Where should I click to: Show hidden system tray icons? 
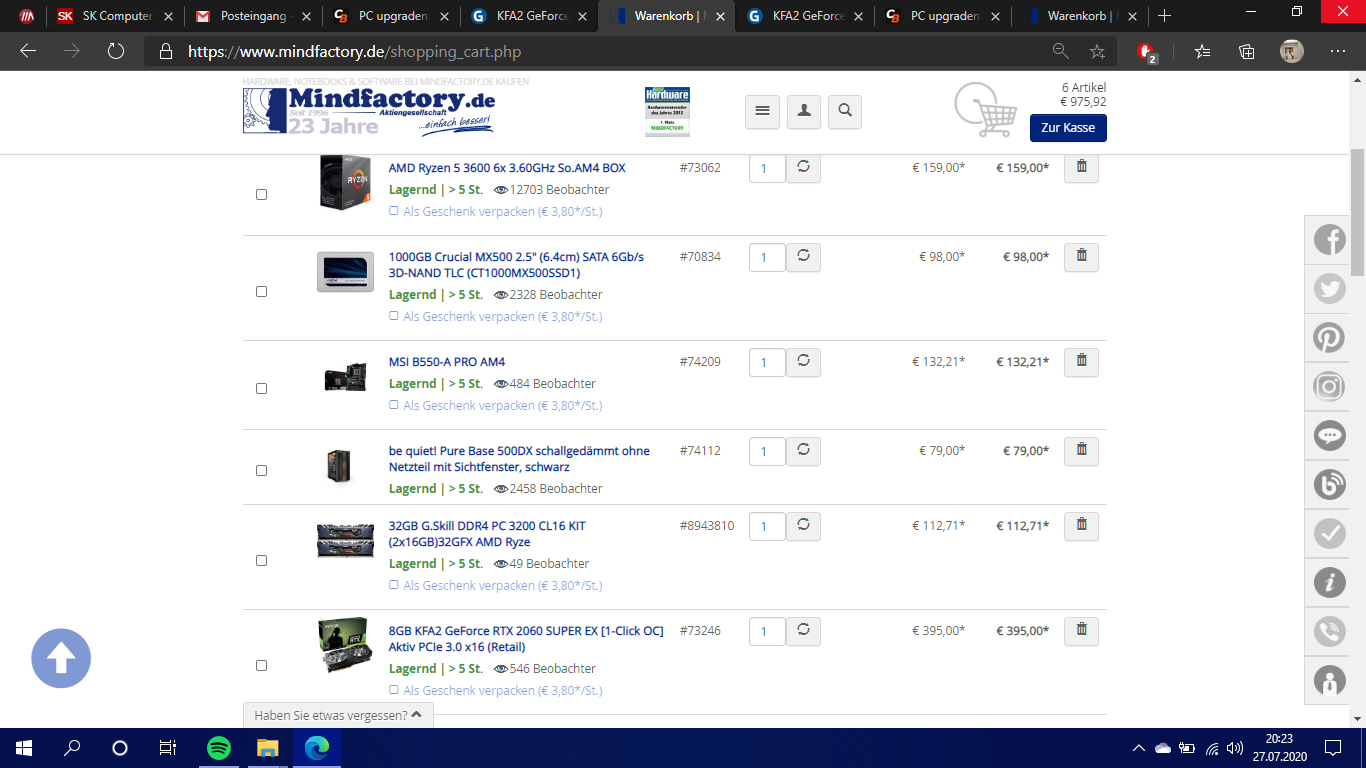[x=1138, y=748]
